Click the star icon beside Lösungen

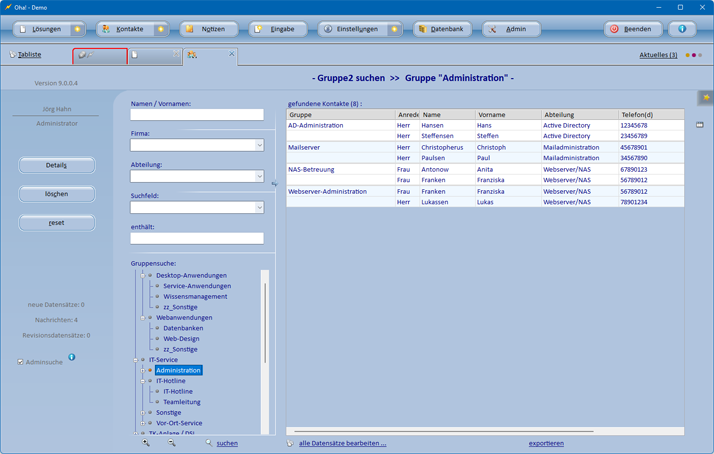(x=77, y=29)
